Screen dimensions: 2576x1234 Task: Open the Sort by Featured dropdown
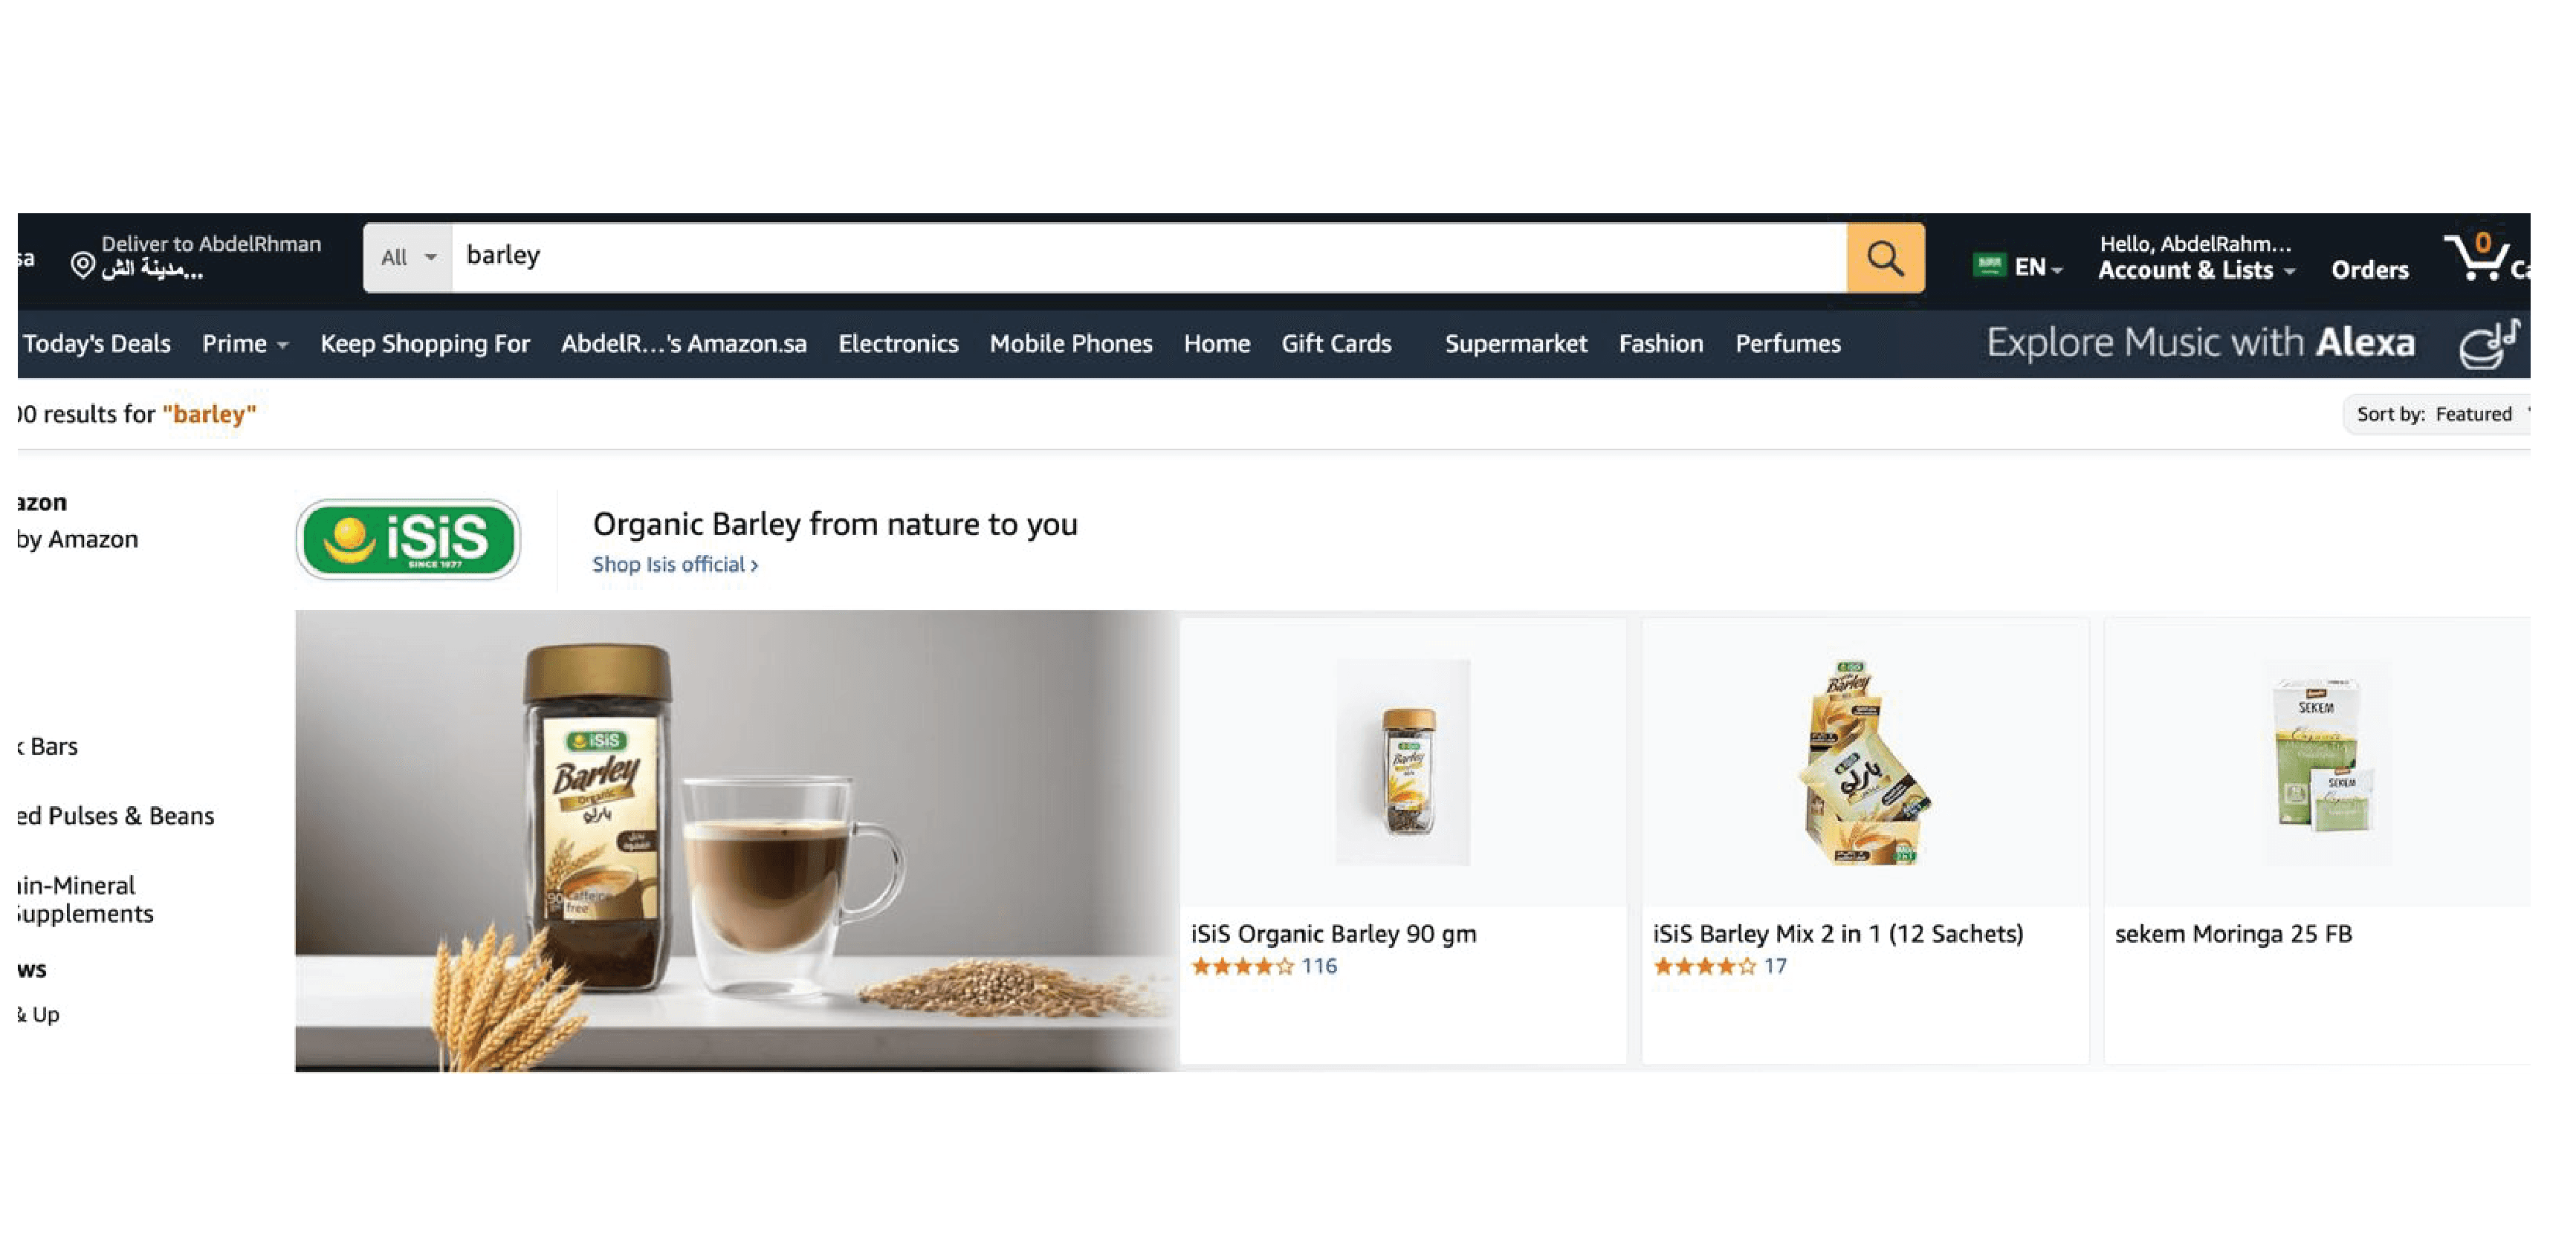coord(2438,414)
